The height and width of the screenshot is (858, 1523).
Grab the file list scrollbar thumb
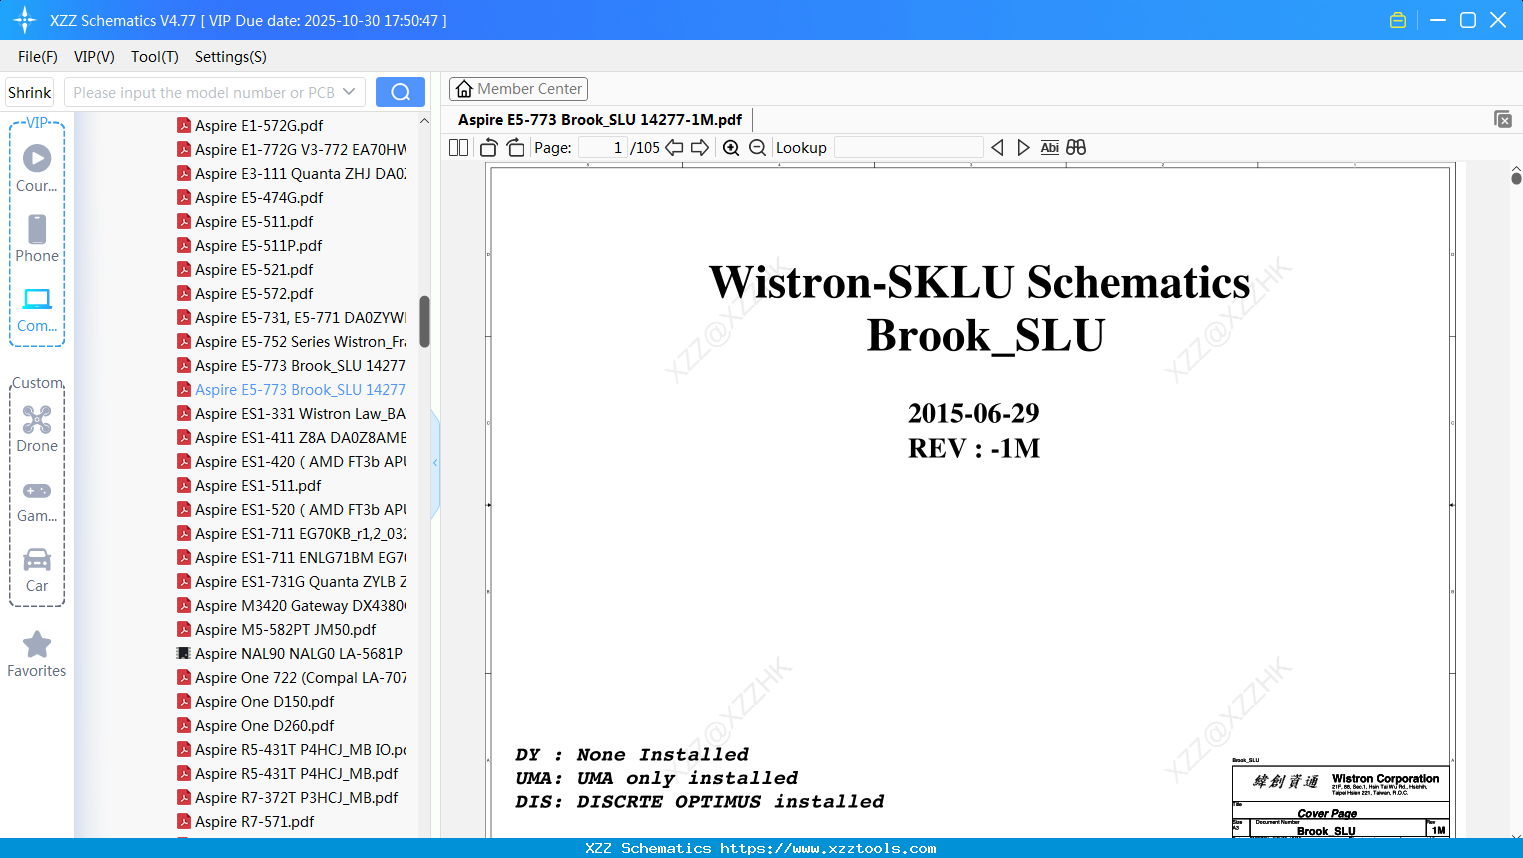[424, 321]
